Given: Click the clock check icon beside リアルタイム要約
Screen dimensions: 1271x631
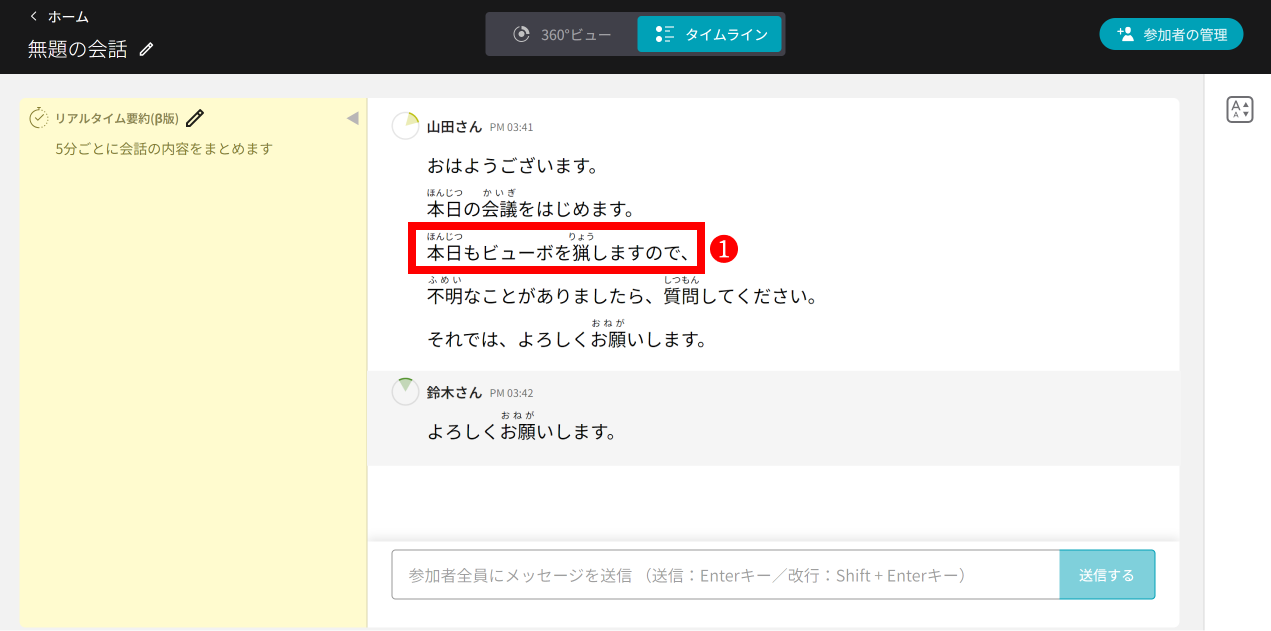Looking at the screenshot, I should tap(37, 116).
